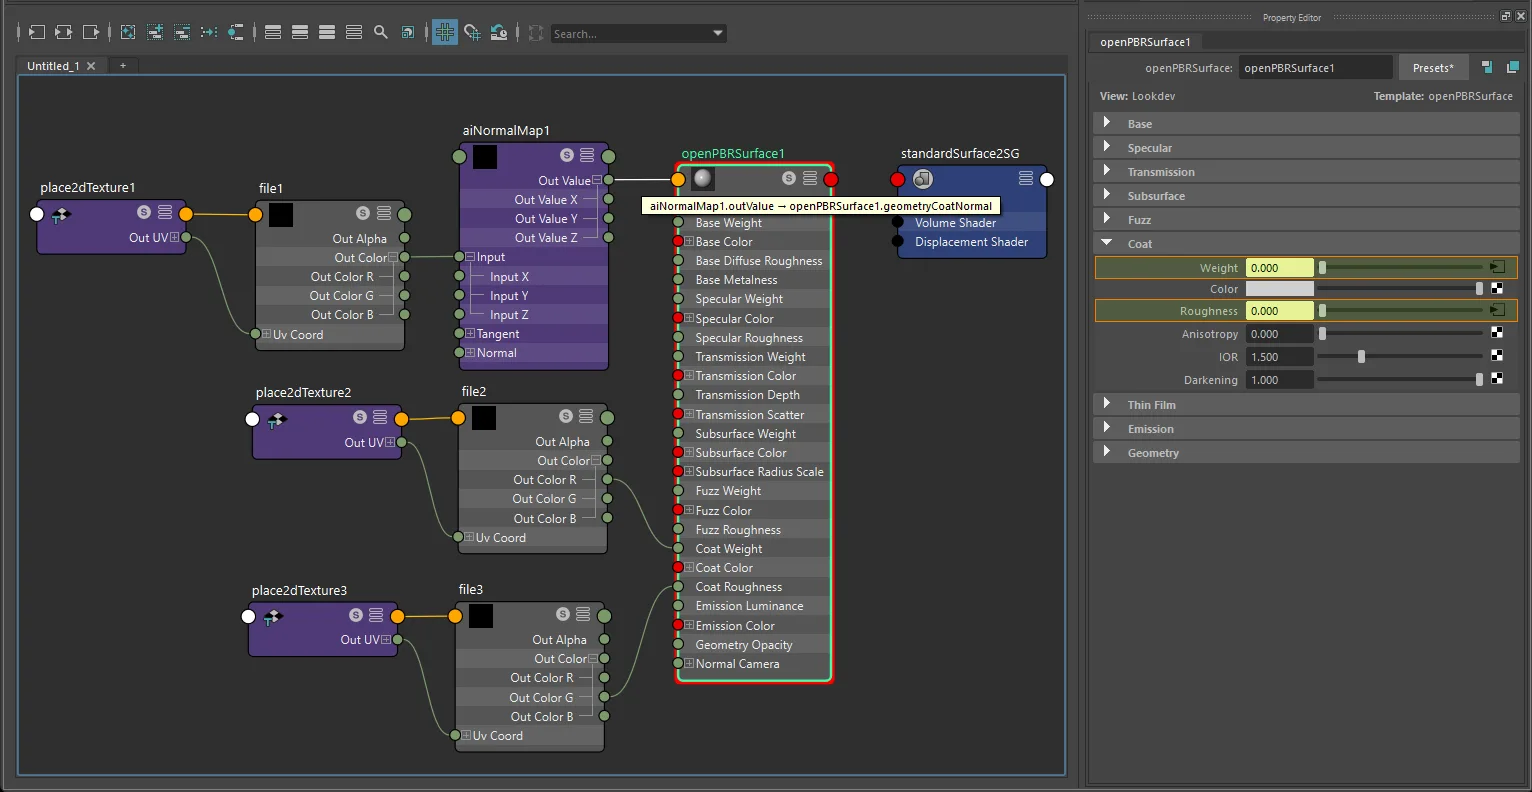Toggle solo button on file2 node
The width and height of the screenshot is (1532, 792).
[566, 416]
